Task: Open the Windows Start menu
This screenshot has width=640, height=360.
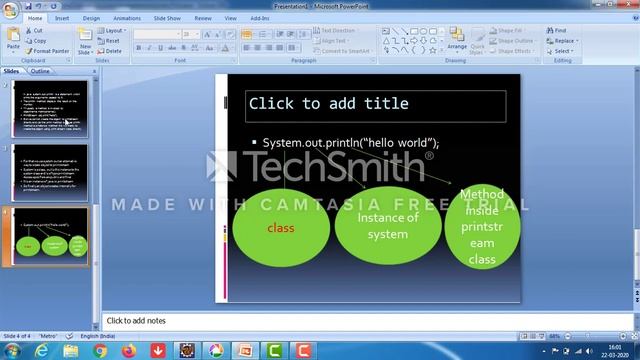Action: pyautogui.click(x=12, y=351)
